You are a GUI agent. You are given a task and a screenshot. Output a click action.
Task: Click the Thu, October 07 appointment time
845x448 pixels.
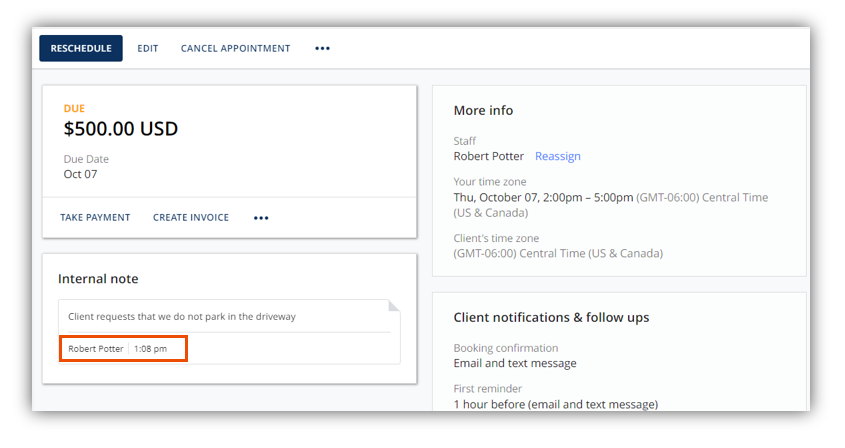click(543, 197)
